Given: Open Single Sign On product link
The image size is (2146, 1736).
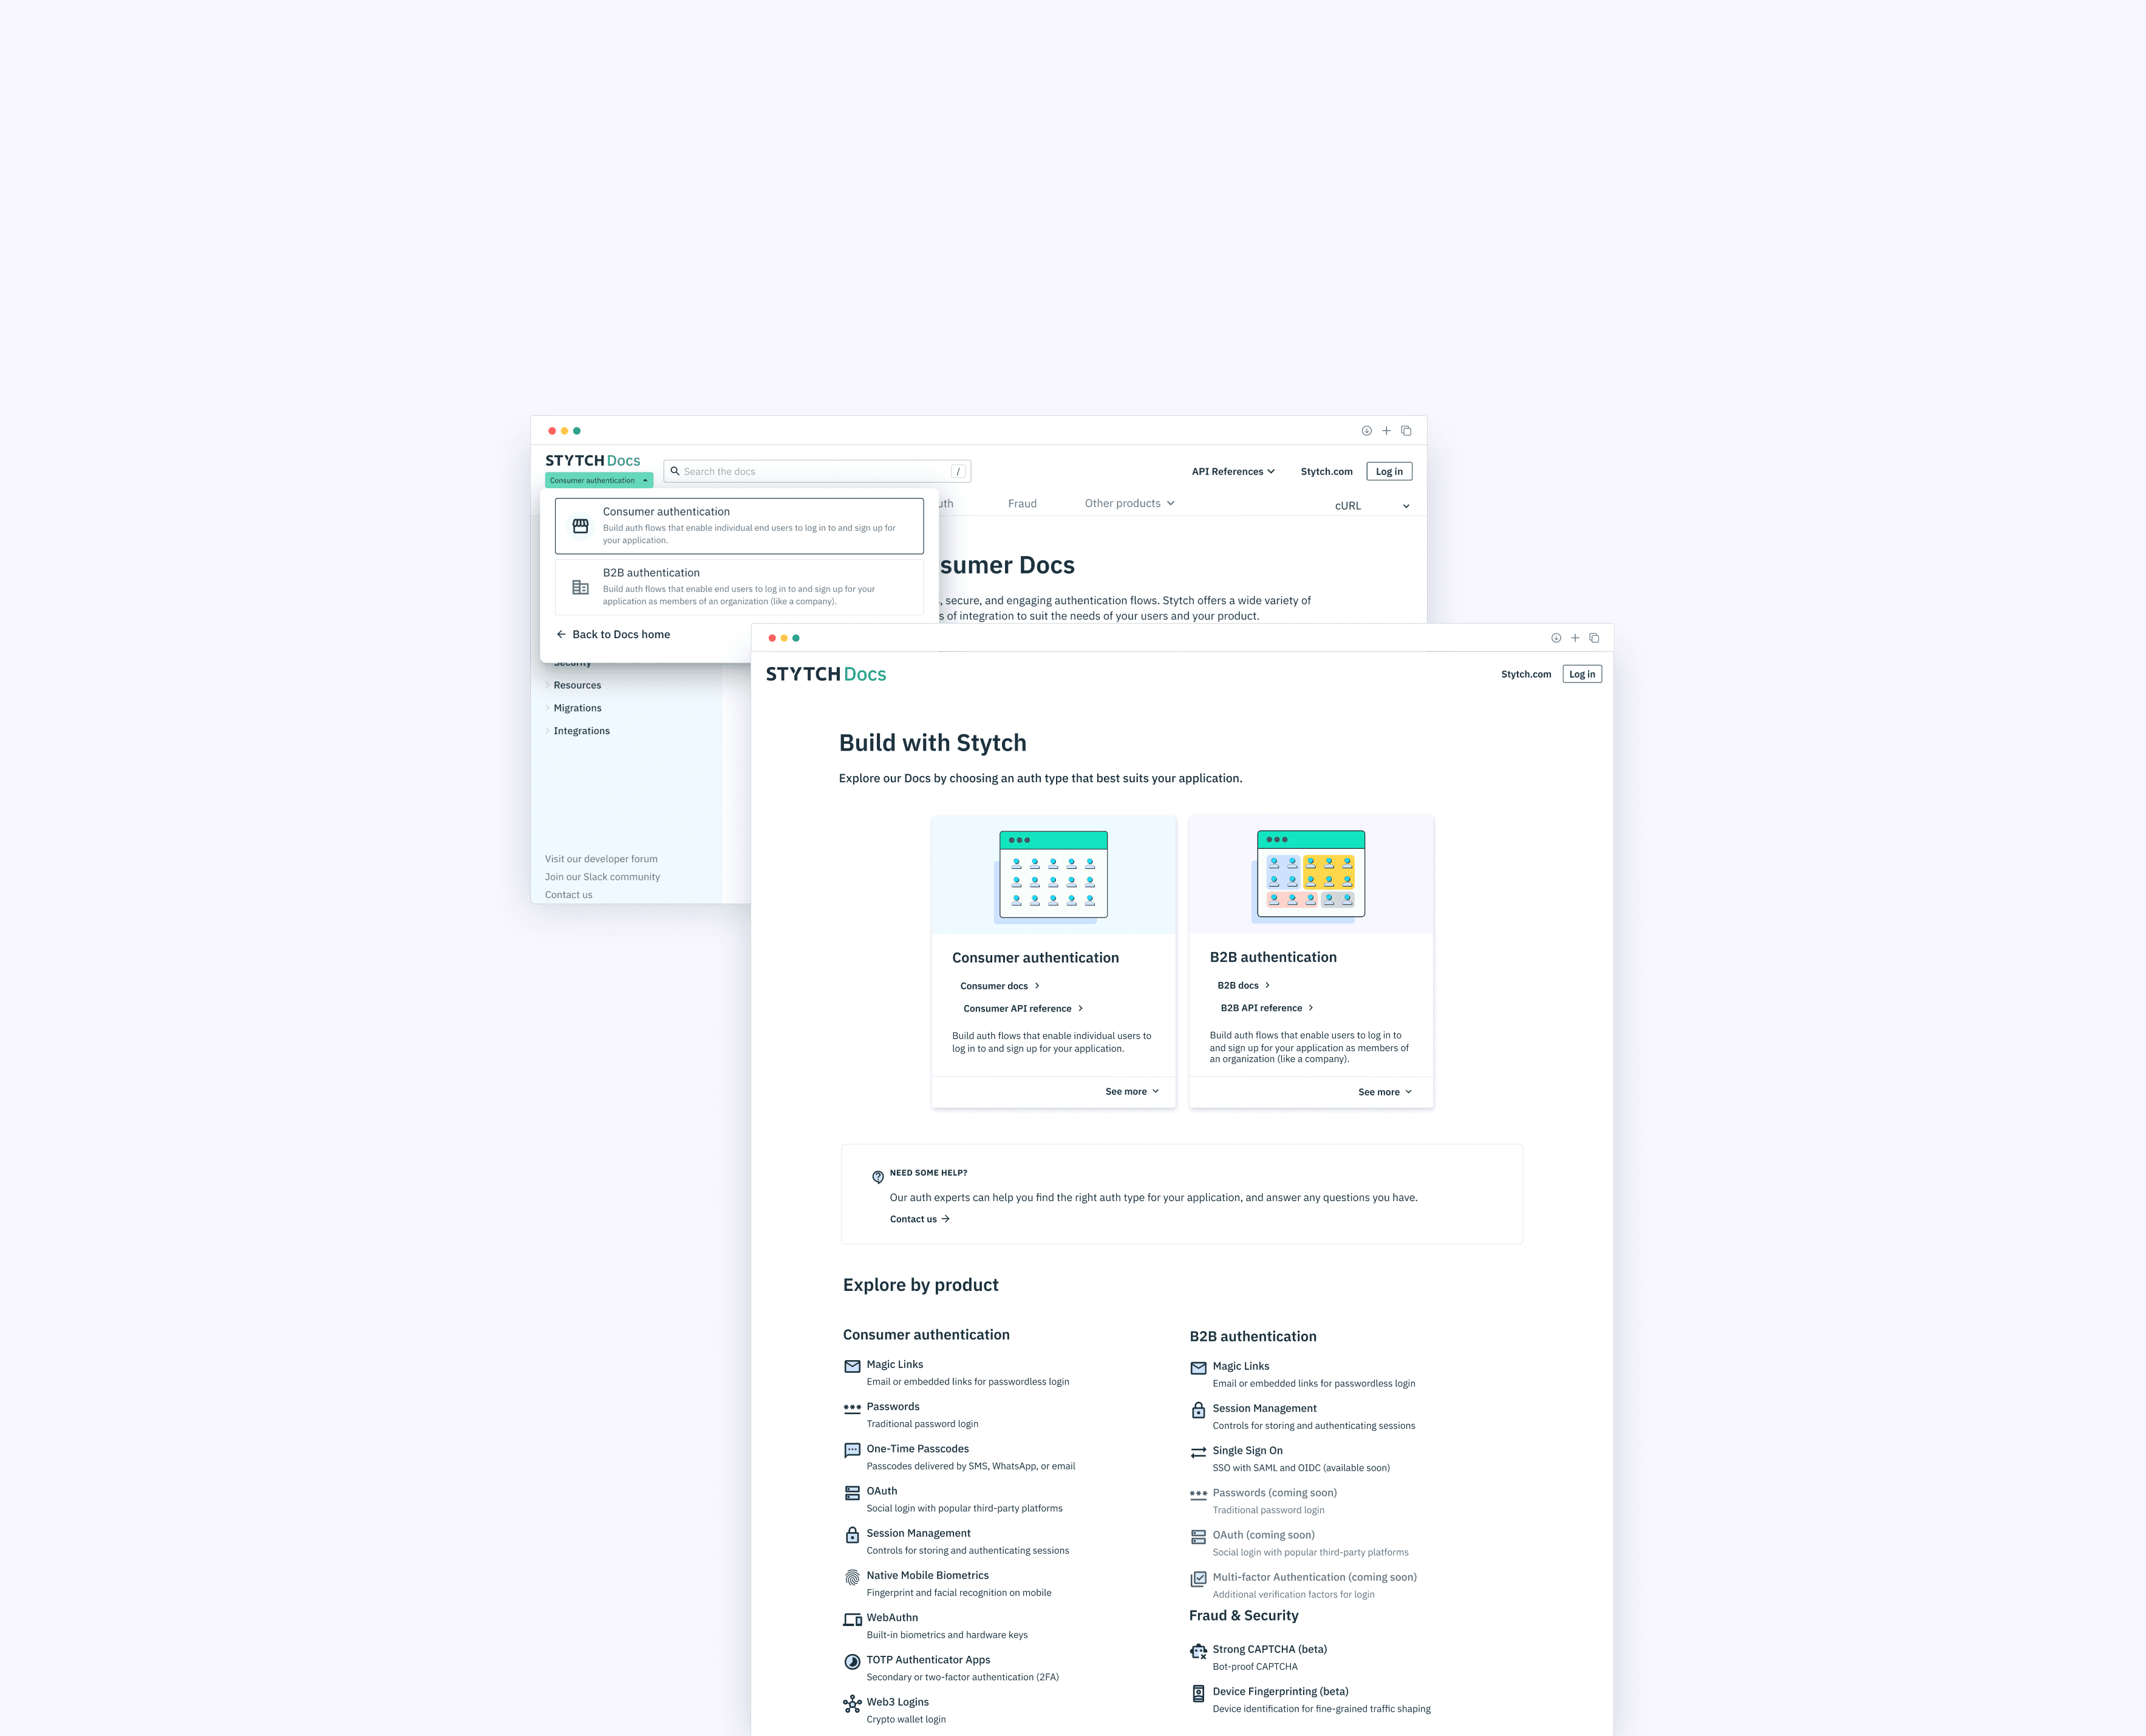Looking at the screenshot, I should (1247, 1450).
